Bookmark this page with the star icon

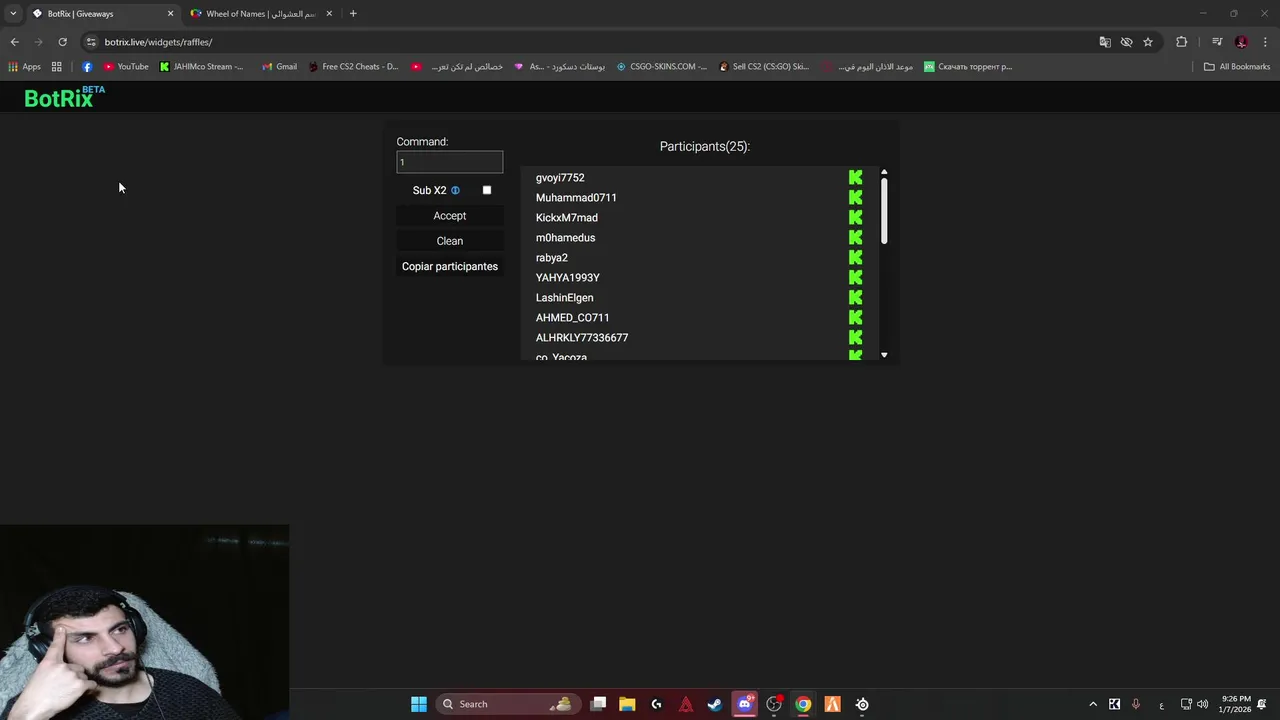pos(1148,42)
